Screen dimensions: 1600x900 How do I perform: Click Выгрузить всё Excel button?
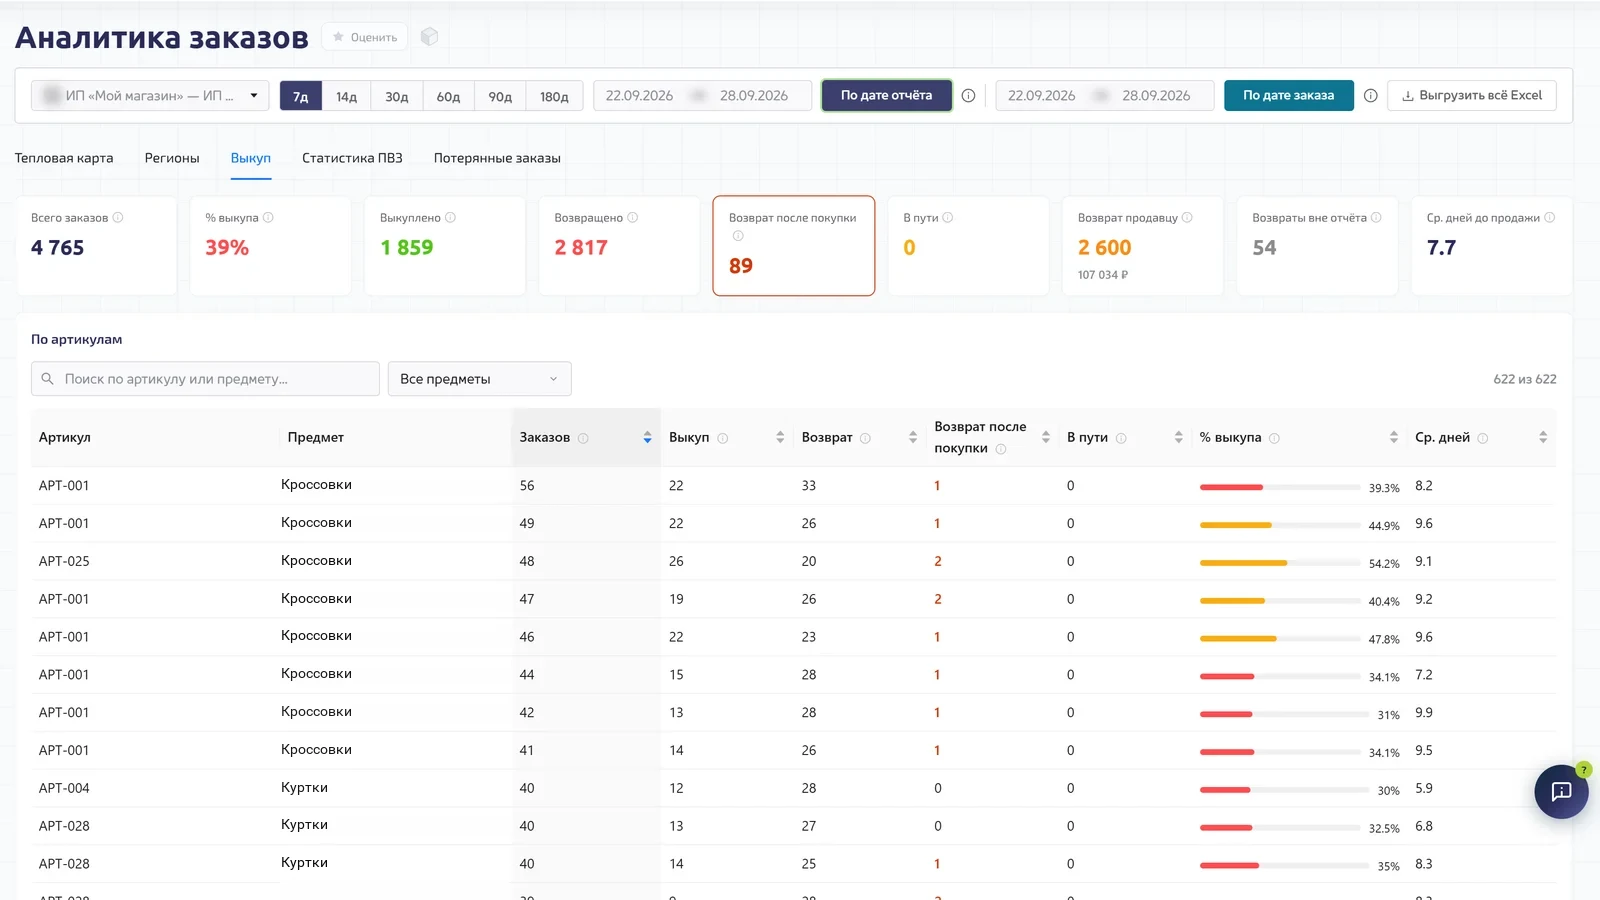click(x=1472, y=96)
